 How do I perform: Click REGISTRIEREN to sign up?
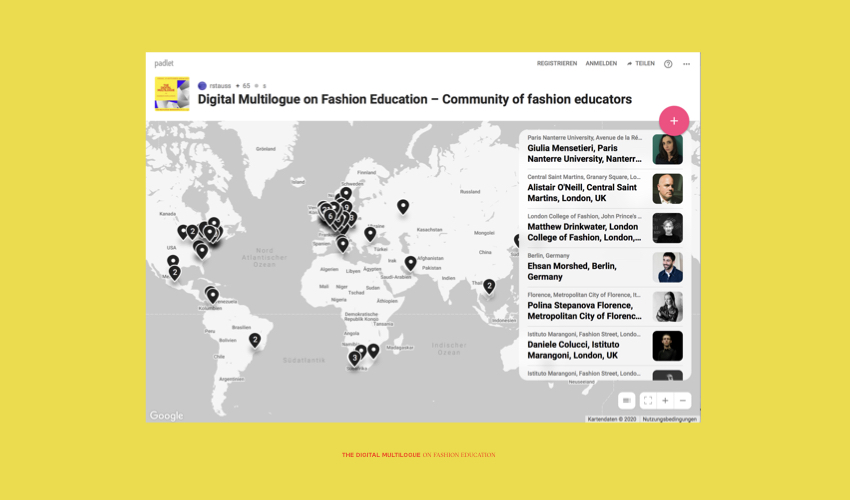click(557, 64)
